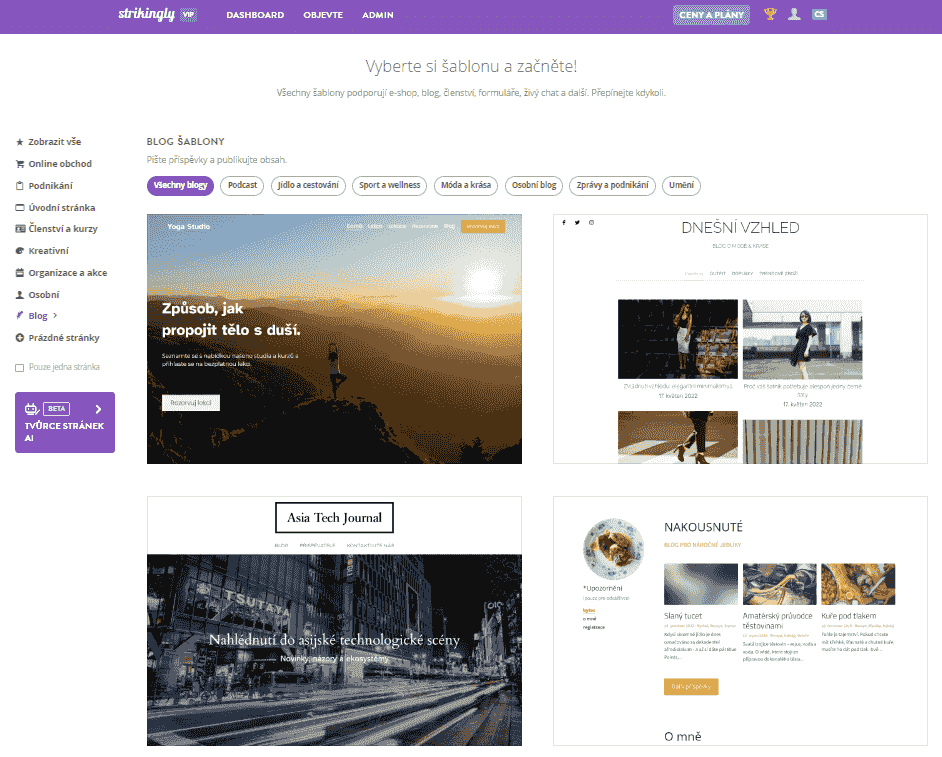Open the Admin menu
Screen dimensions: 942x757
pyautogui.click(x=378, y=15)
